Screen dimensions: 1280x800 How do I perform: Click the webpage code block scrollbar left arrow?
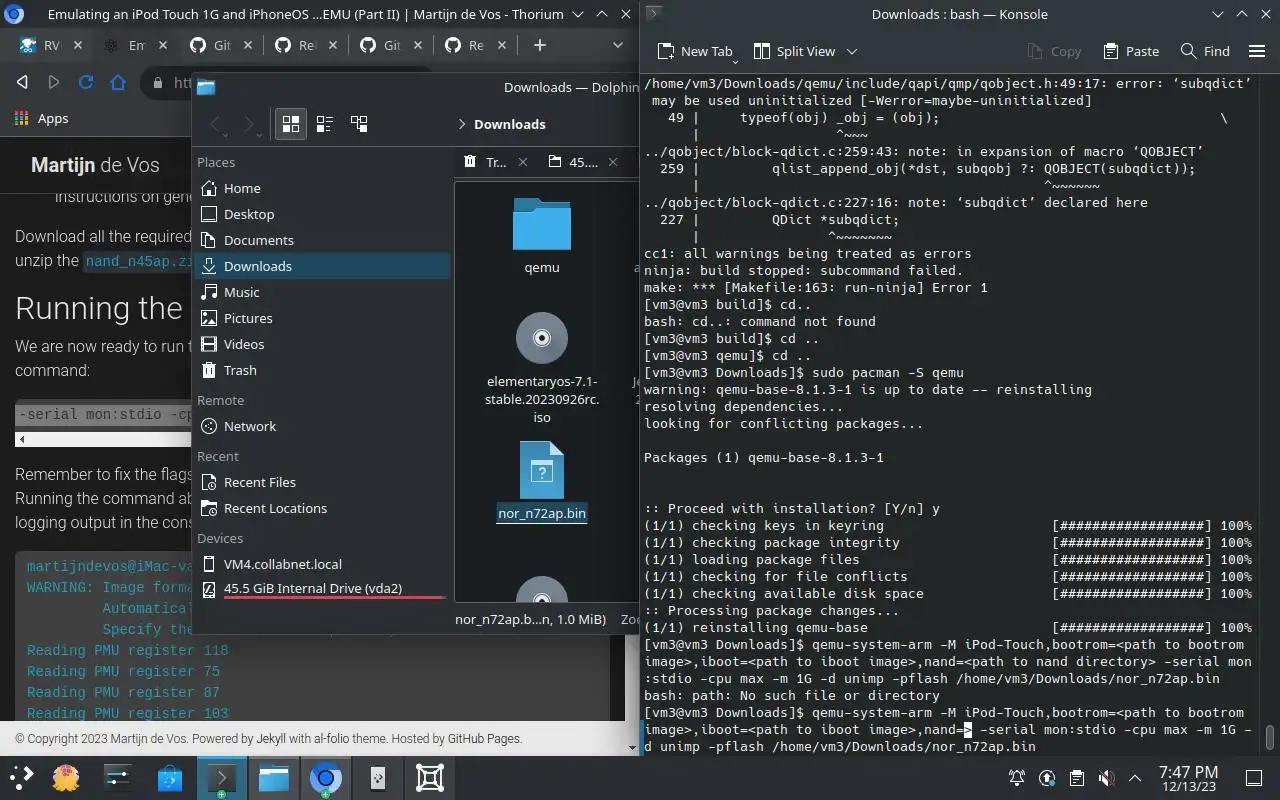[x=23, y=439]
